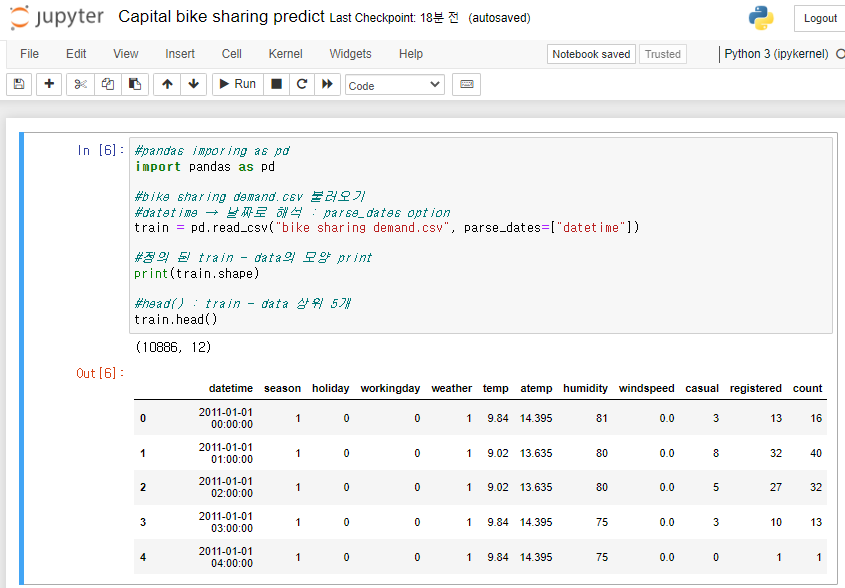The height and width of the screenshot is (588, 845).
Task: Click Python 3 (ipykernel) kernel name
Action: (x=776, y=54)
